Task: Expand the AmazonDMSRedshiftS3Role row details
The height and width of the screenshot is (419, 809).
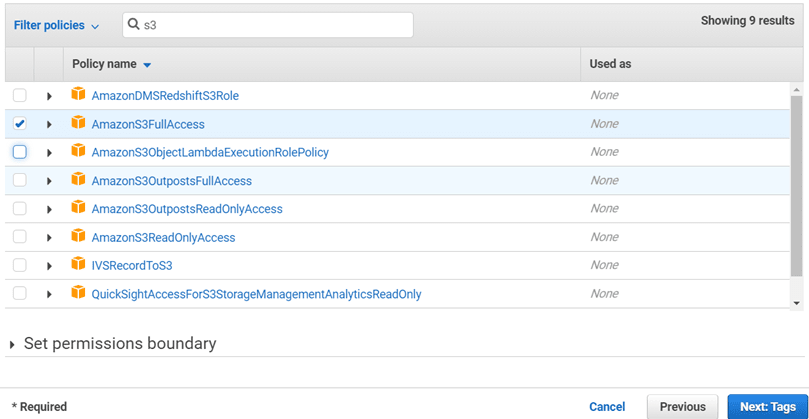Action: [50, 96]
